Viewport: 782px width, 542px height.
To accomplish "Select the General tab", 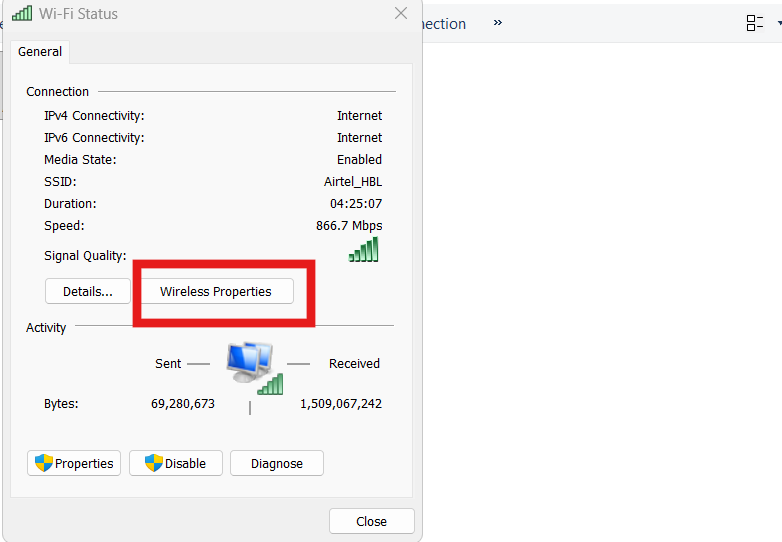I will [x=40, y=52].
